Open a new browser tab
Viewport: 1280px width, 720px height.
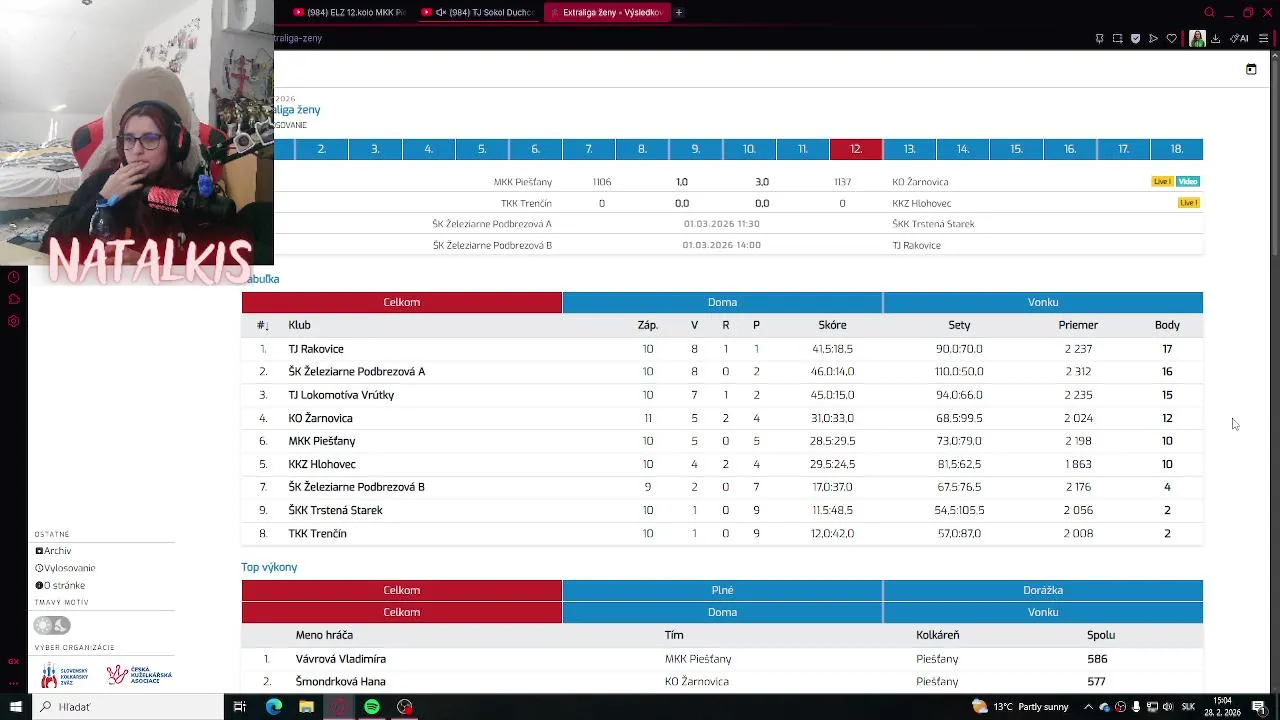pos(679,12)
